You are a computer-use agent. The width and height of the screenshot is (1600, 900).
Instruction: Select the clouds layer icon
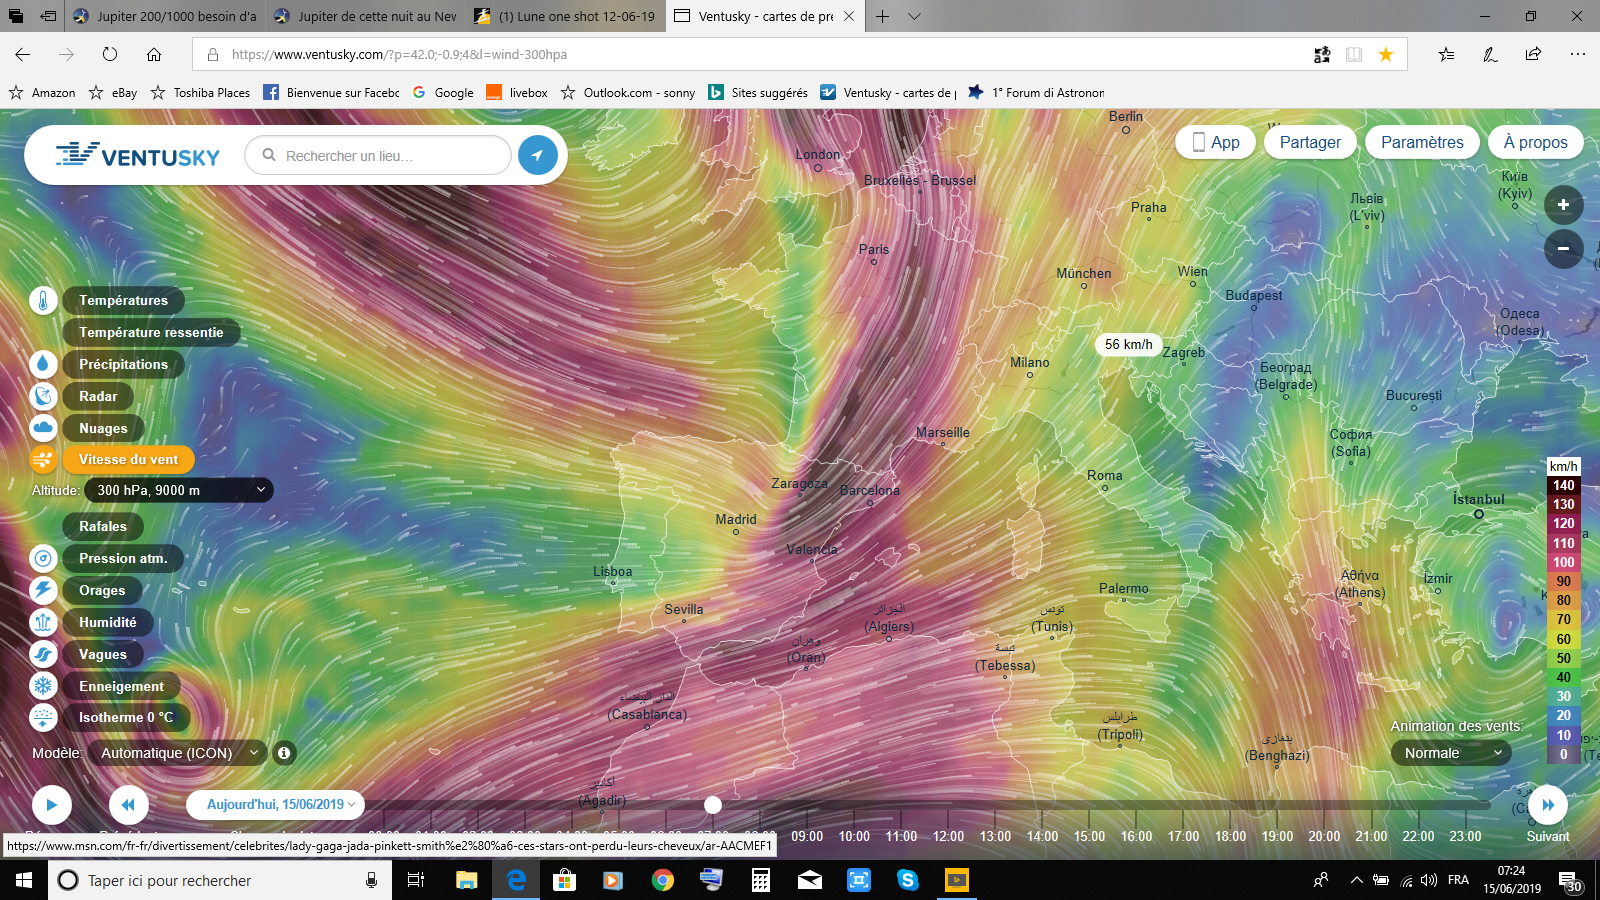point(43,428)
